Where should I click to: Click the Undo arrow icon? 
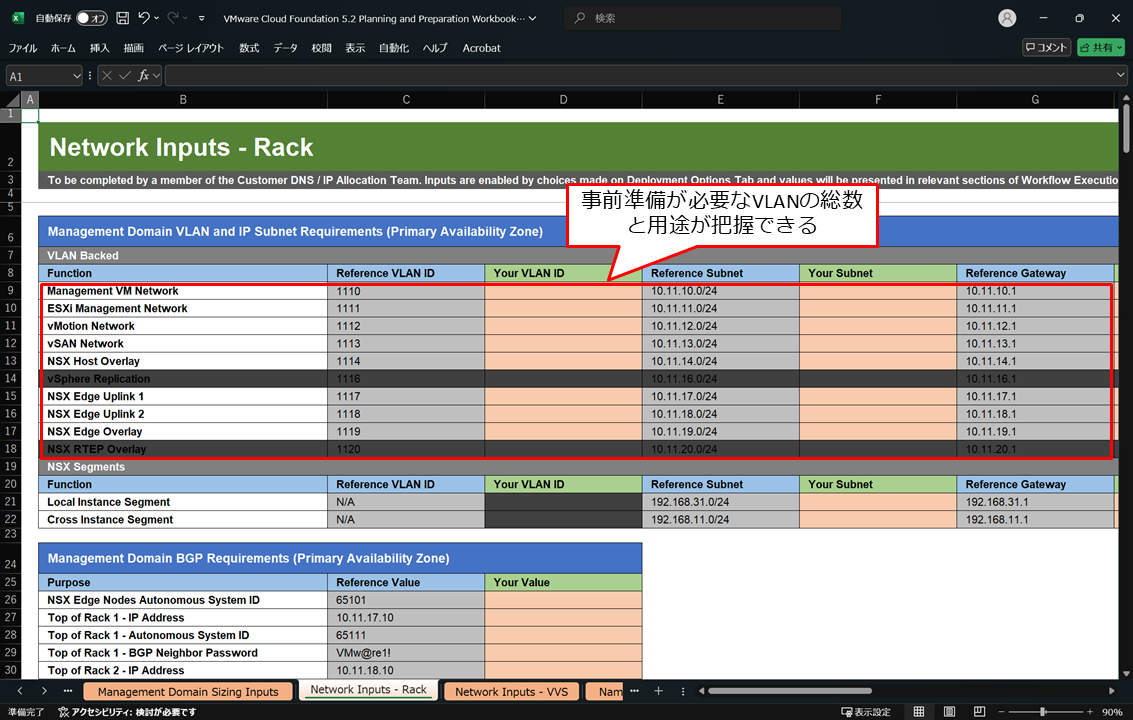144,18
